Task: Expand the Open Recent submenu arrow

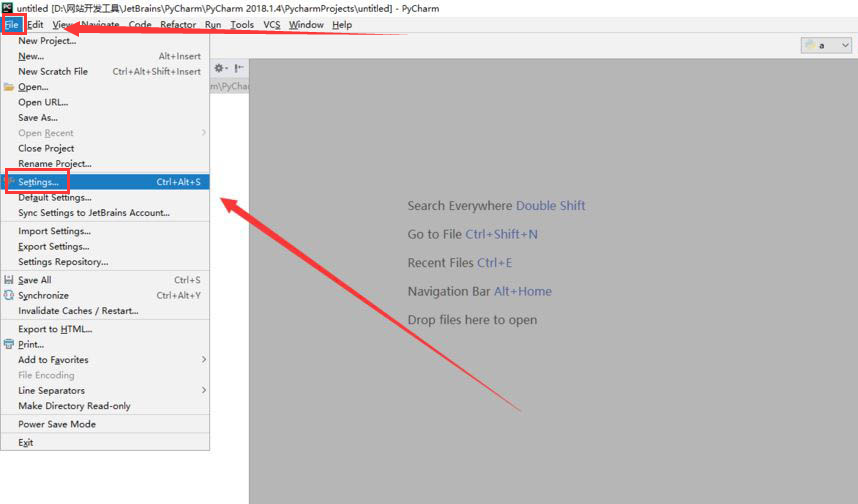Action: [x=204, y=132]
